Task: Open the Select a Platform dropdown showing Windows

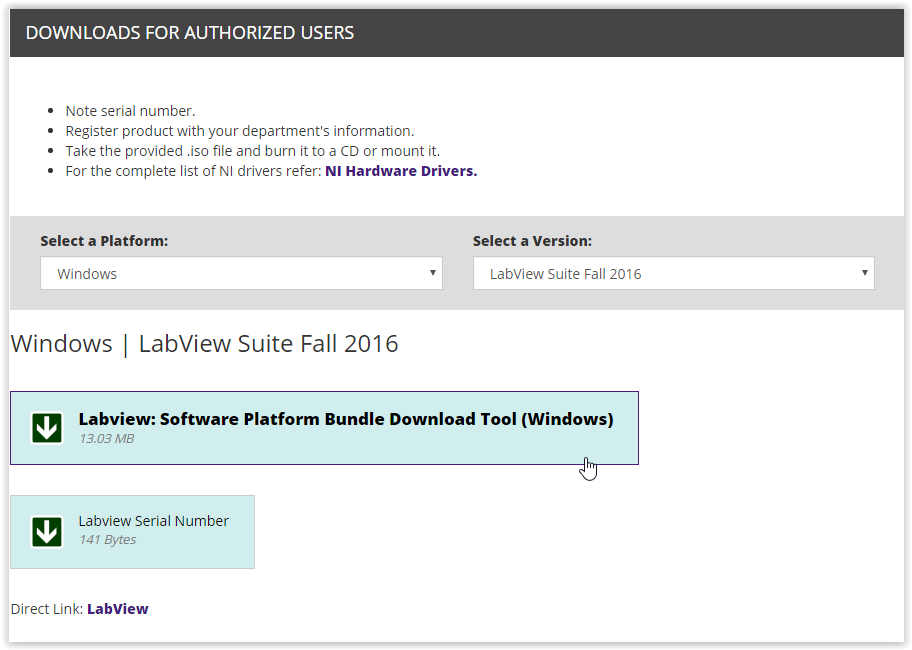Action: tap(240, 274)
